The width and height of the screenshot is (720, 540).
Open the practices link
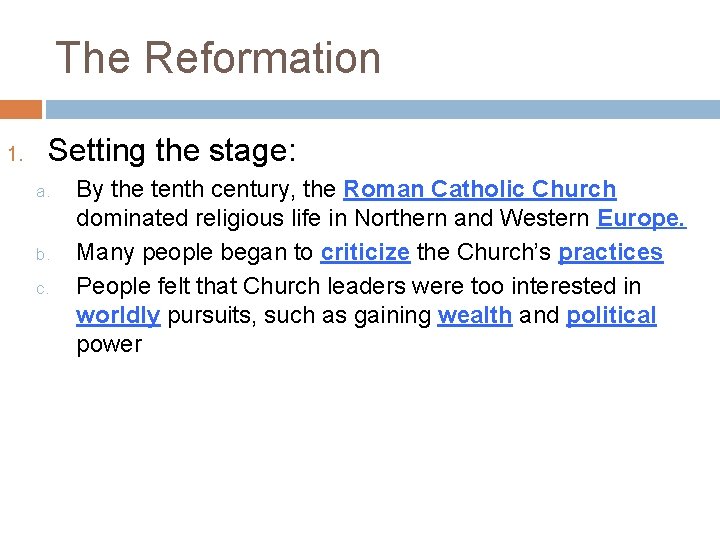pos(610,252)
